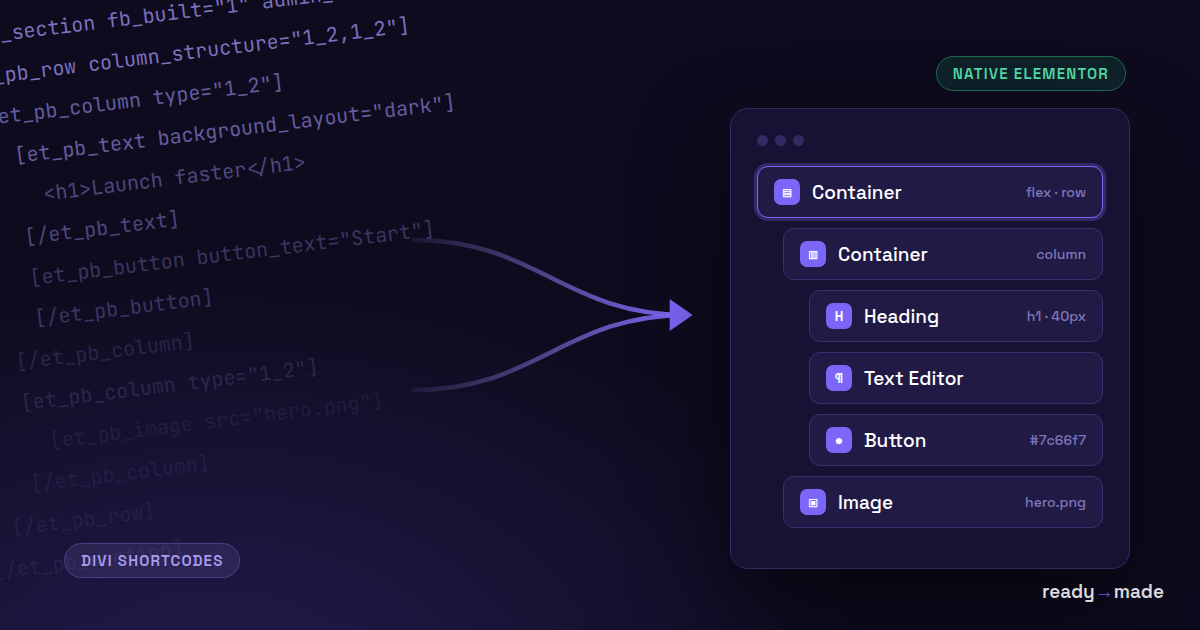This screenshot has width=1200, height=630.
Task: Click the 'et_pb_button button_text="Start"' code line
Action: pyautogui.click(x=232, y=253)
